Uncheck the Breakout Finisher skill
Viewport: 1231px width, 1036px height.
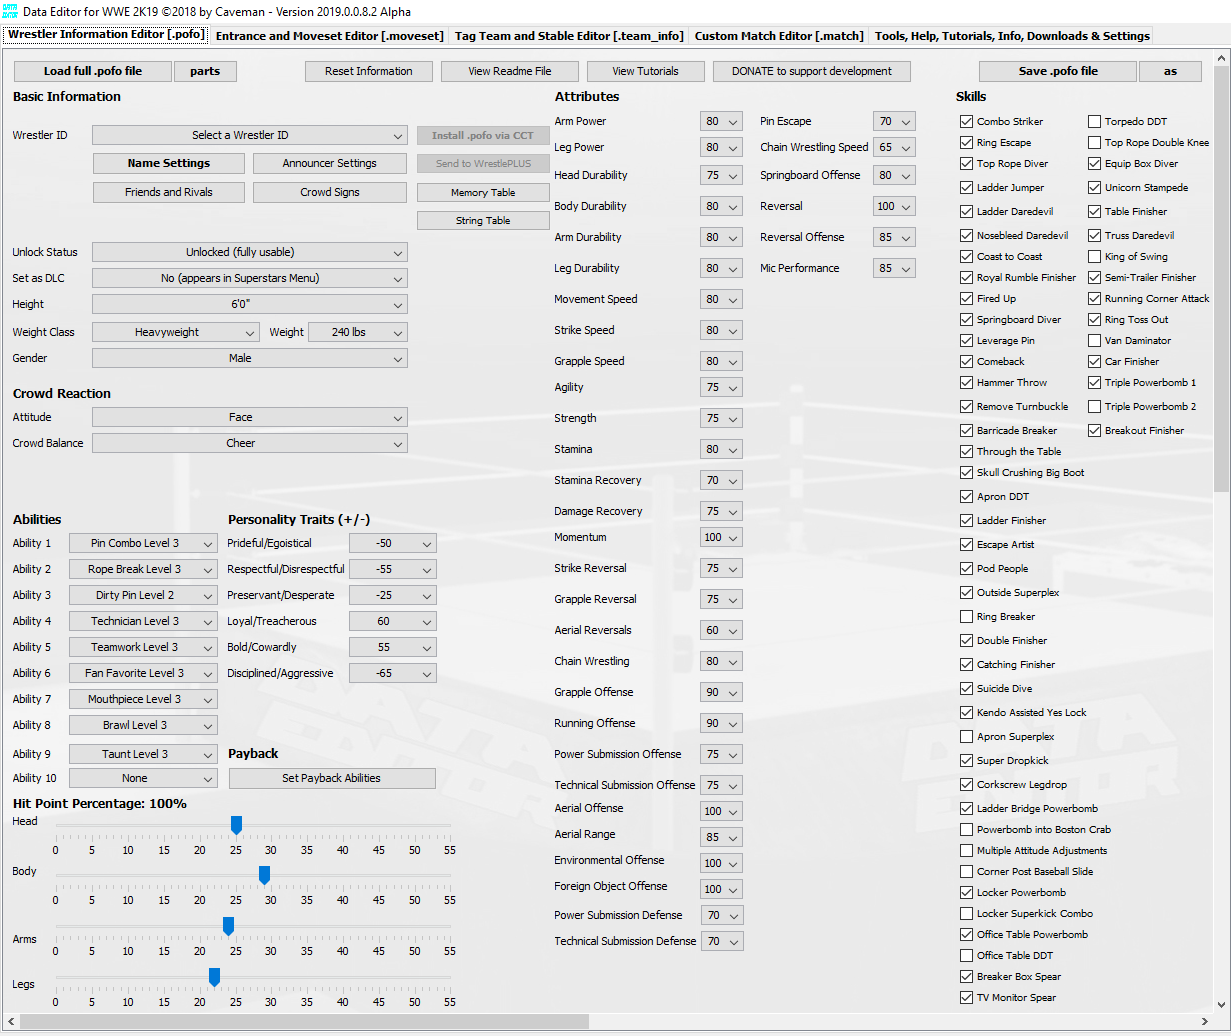(x=1094, y=431)
